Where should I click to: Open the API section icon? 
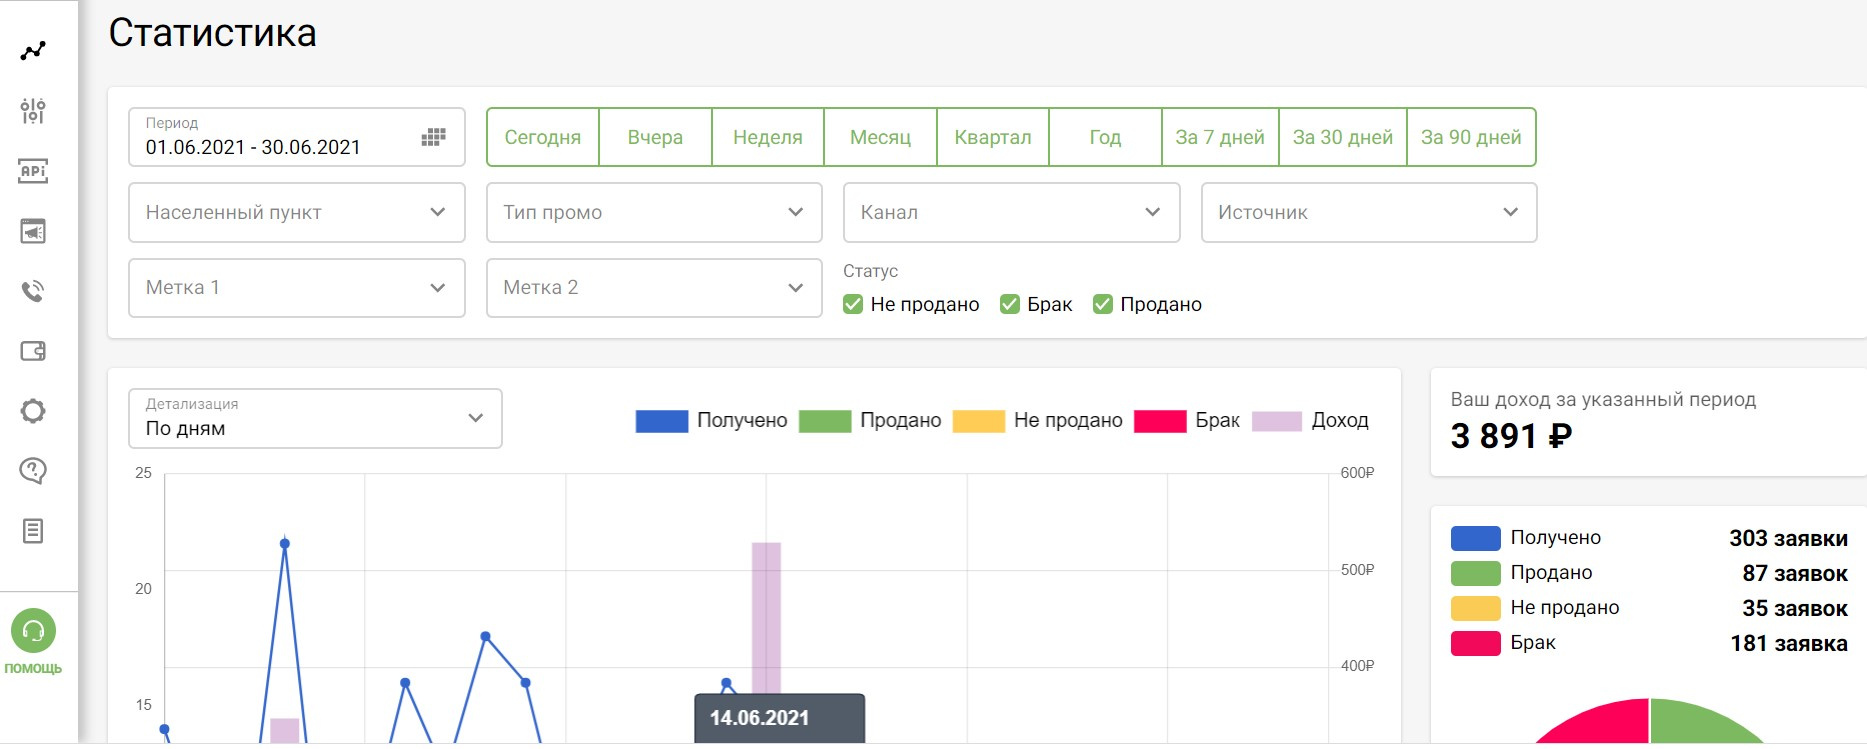click(33, 171)
